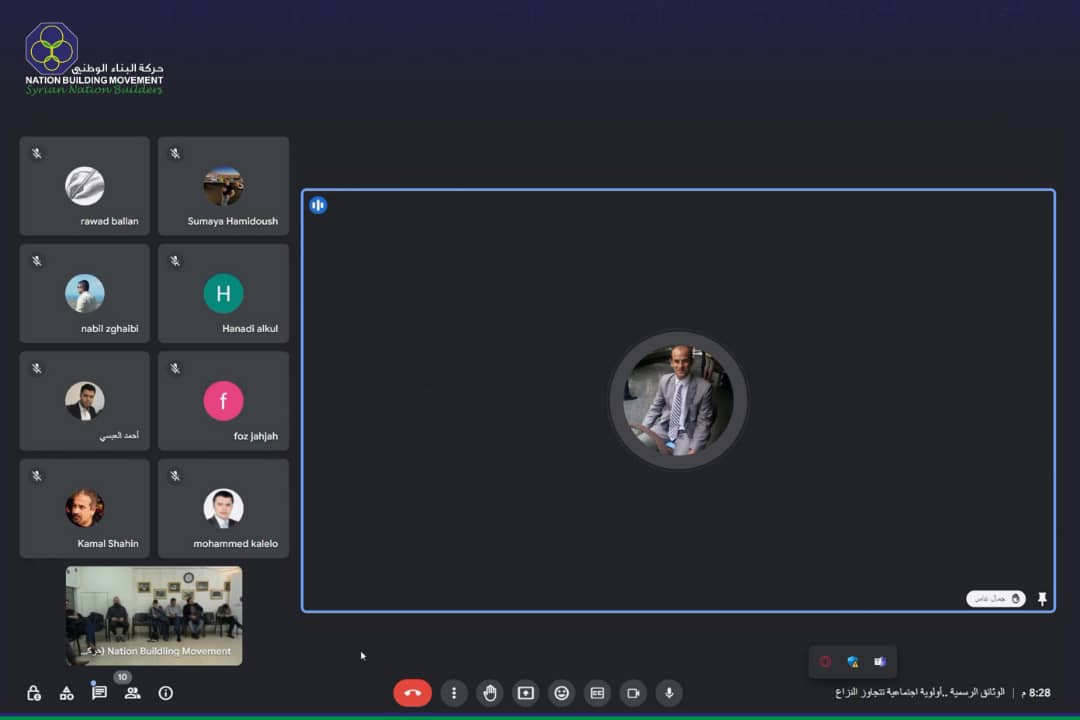Click the Hanadi alkul participant tile
The height and width of the screenshot is (720, 1080).
tap(224, 294)
